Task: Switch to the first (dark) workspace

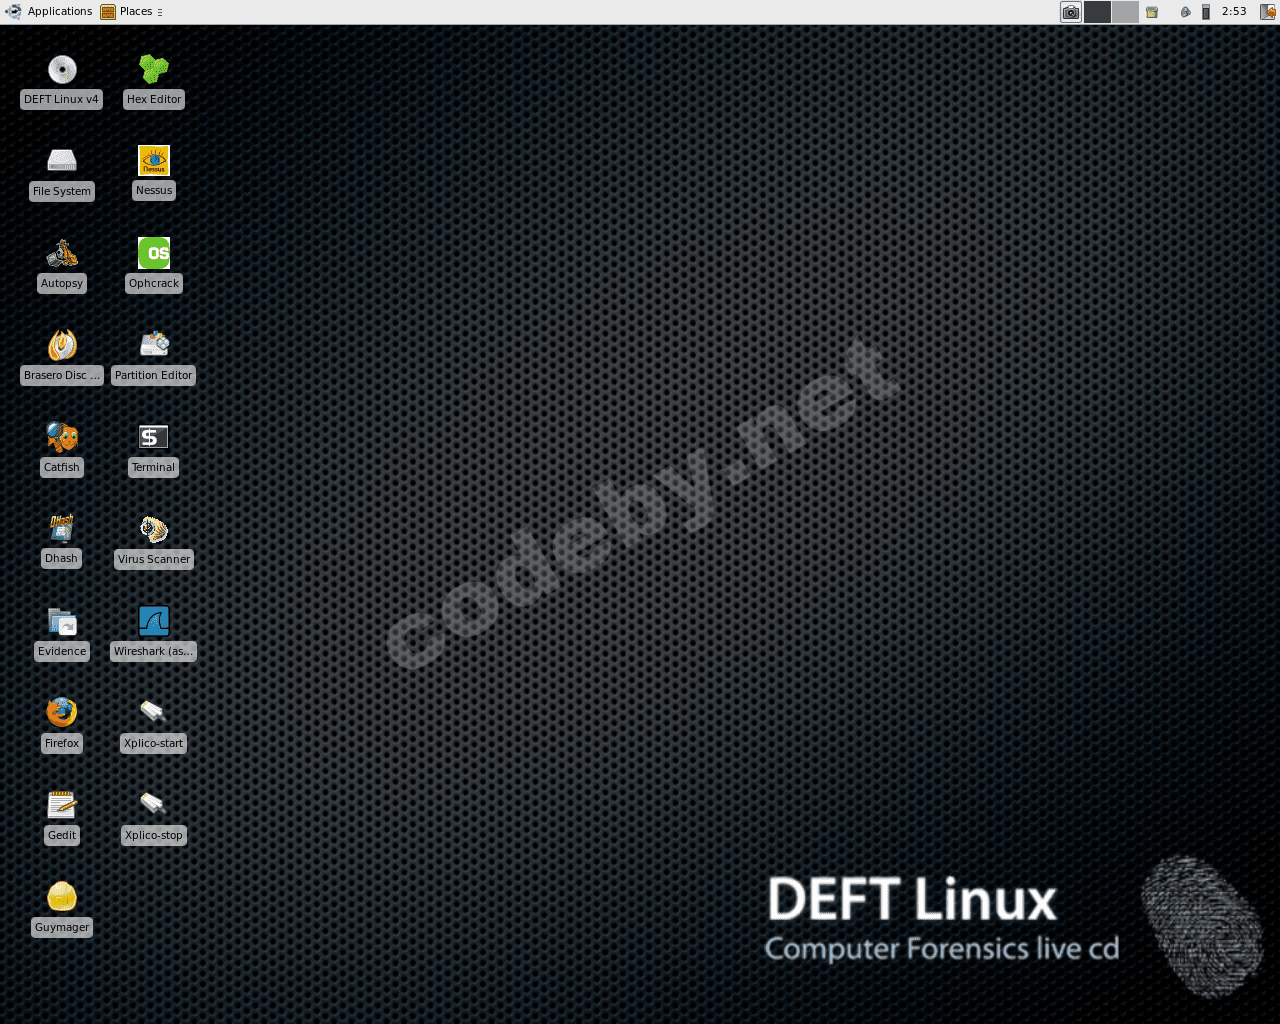Action: pos(1097,12)
